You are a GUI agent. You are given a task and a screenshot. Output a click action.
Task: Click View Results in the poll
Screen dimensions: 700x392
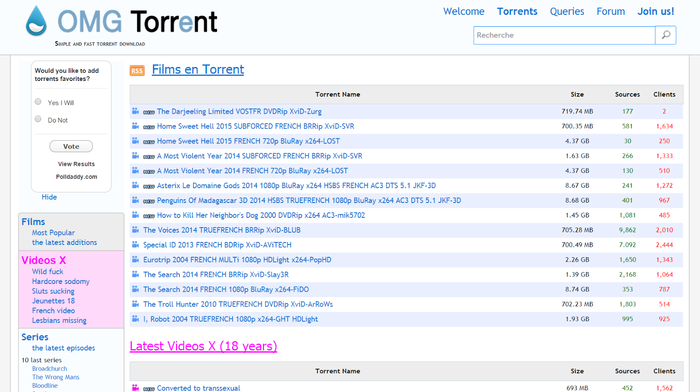point(76,164)
